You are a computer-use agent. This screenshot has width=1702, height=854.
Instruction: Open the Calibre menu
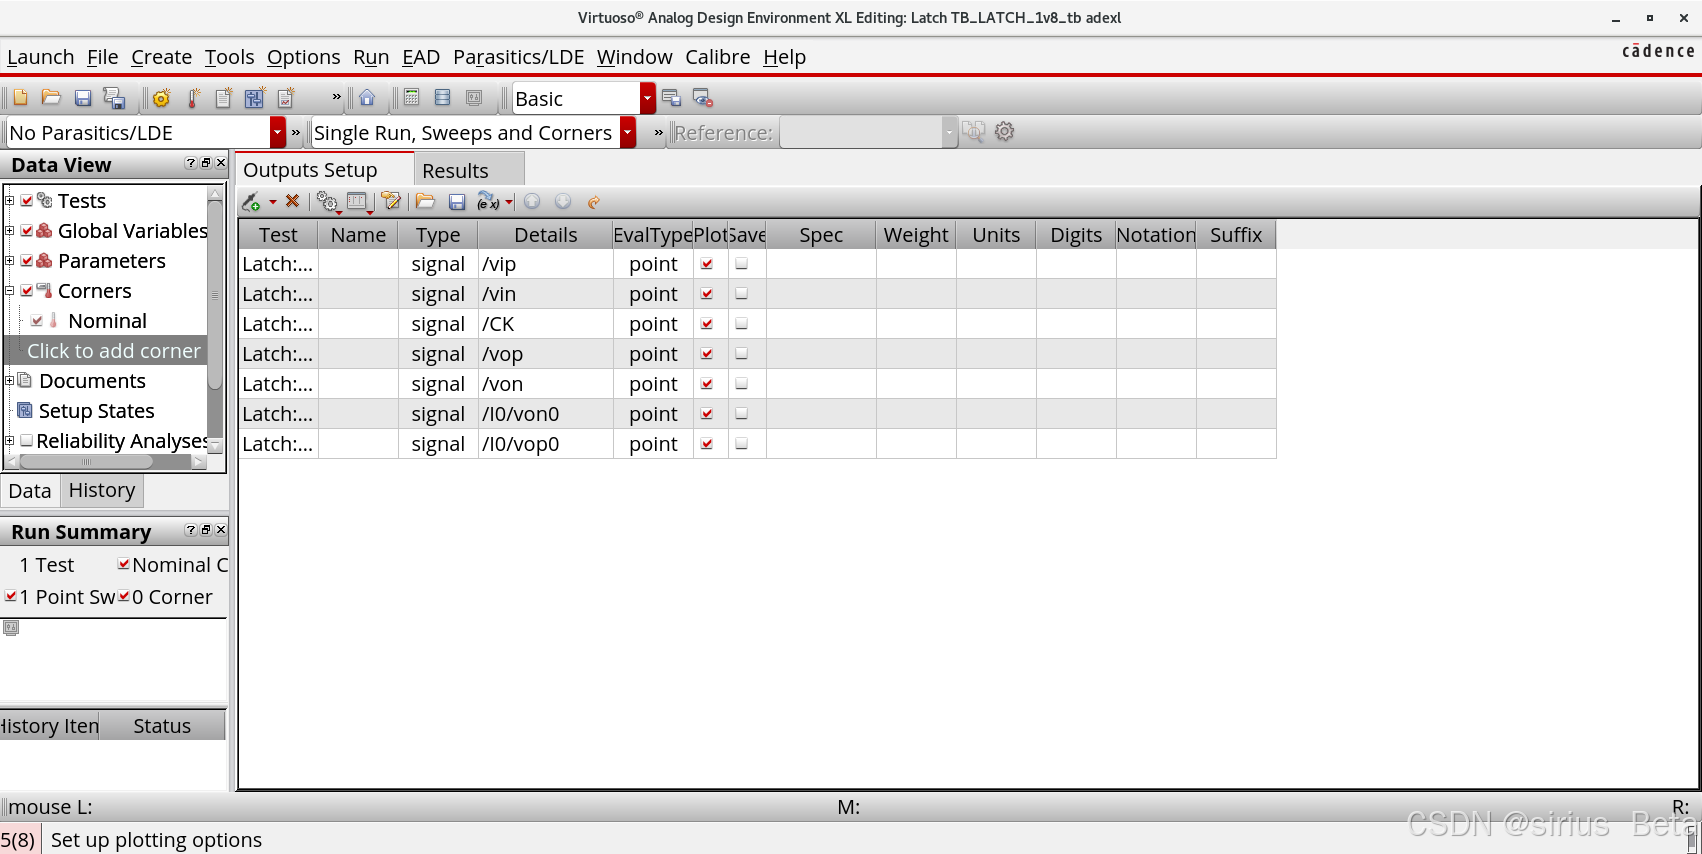717,57
